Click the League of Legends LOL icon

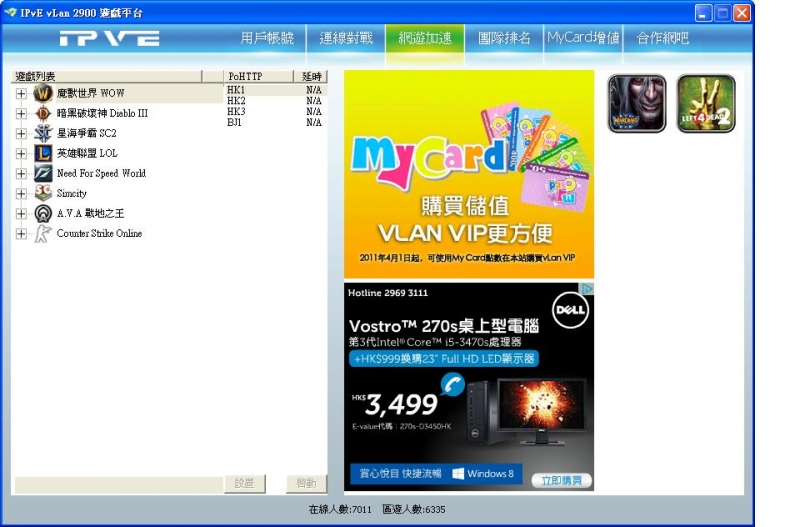[x=43, y=153]
